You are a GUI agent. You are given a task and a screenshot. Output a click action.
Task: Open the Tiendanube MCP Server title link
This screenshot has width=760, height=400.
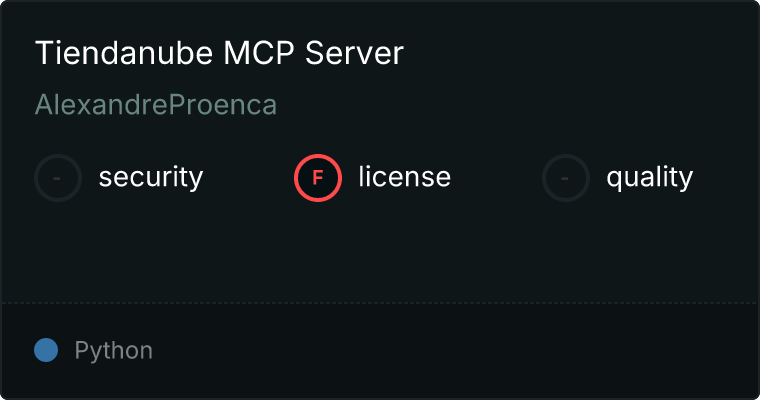coord(219,54)
